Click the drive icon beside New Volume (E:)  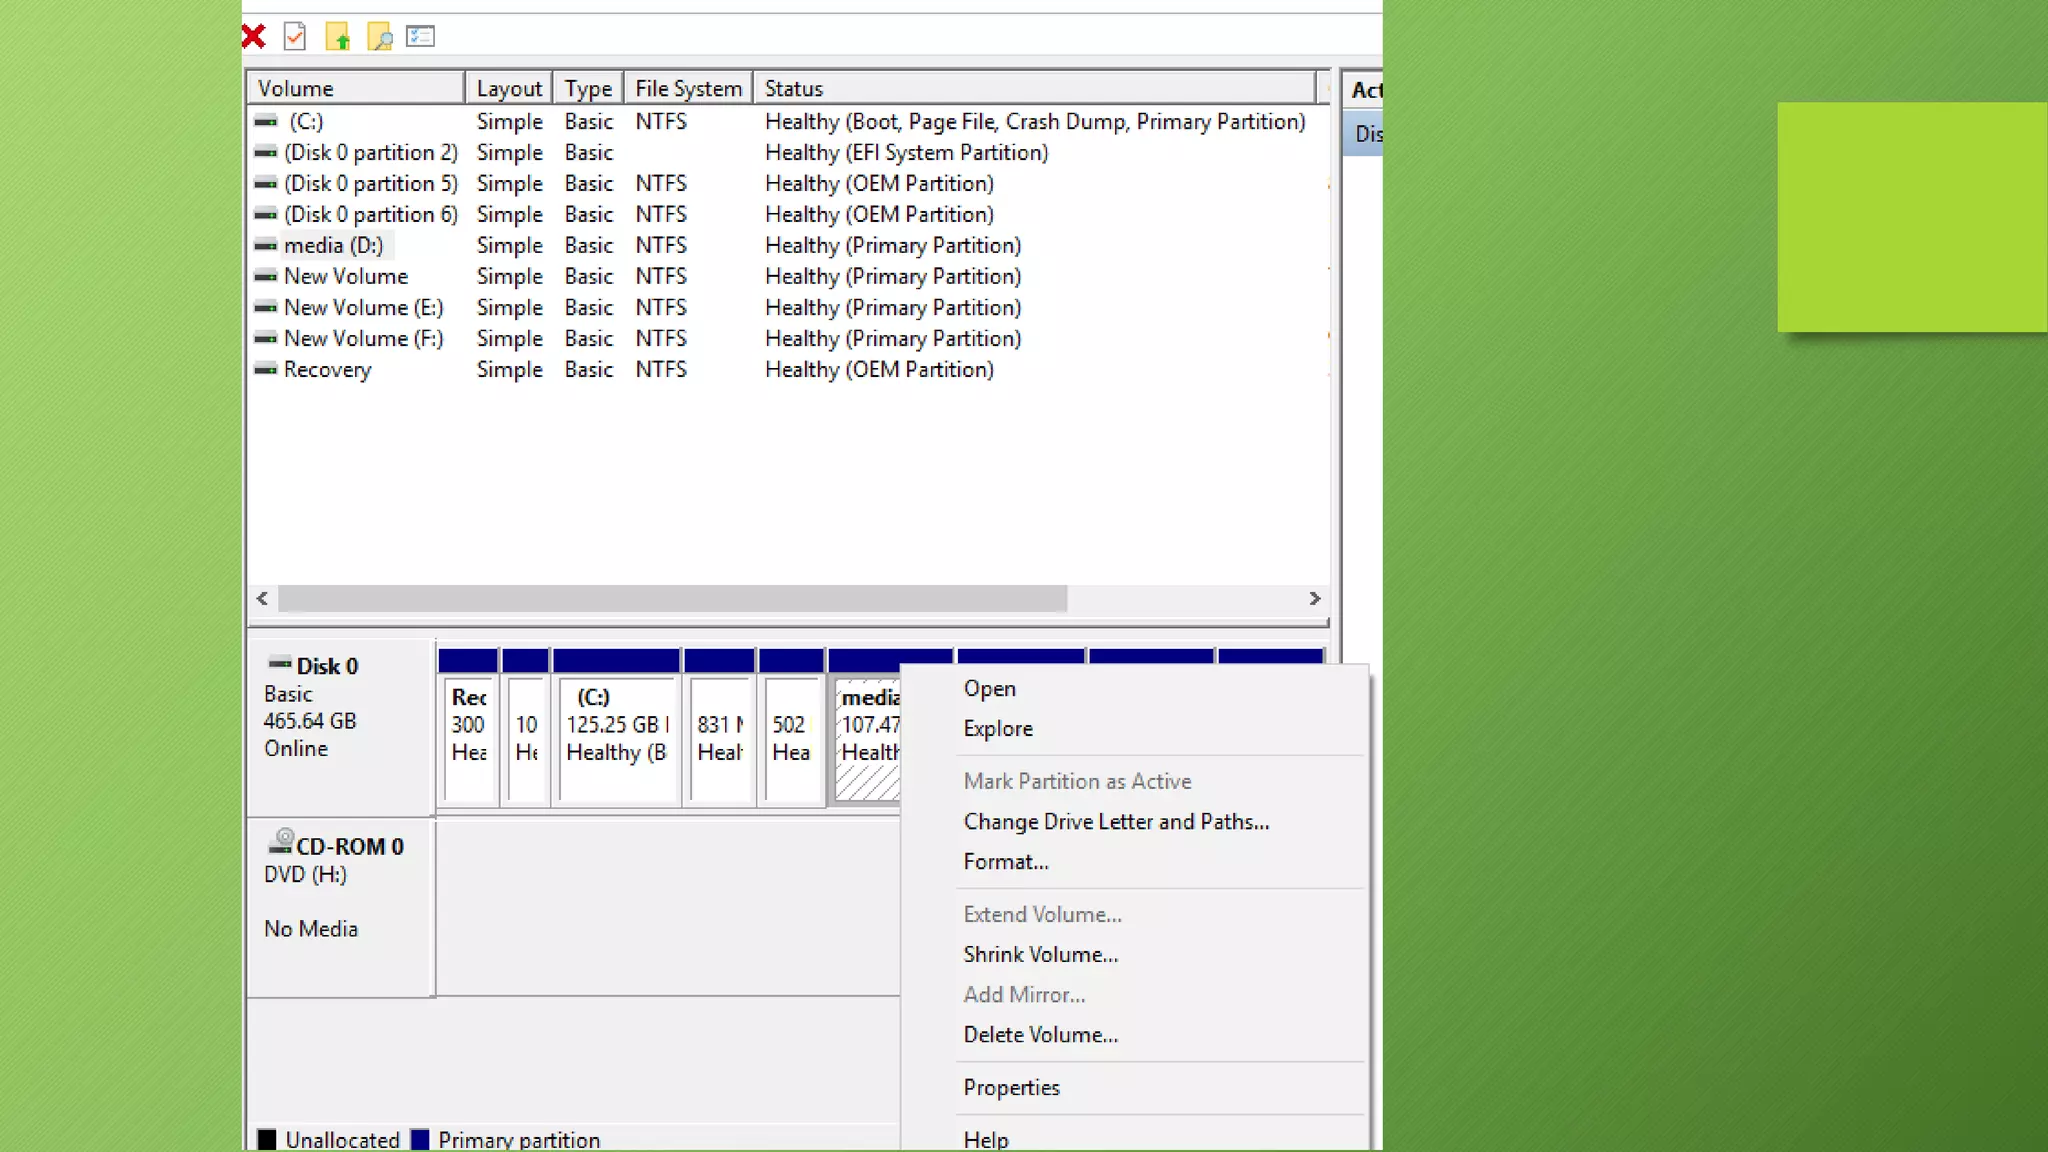[265, 307]
